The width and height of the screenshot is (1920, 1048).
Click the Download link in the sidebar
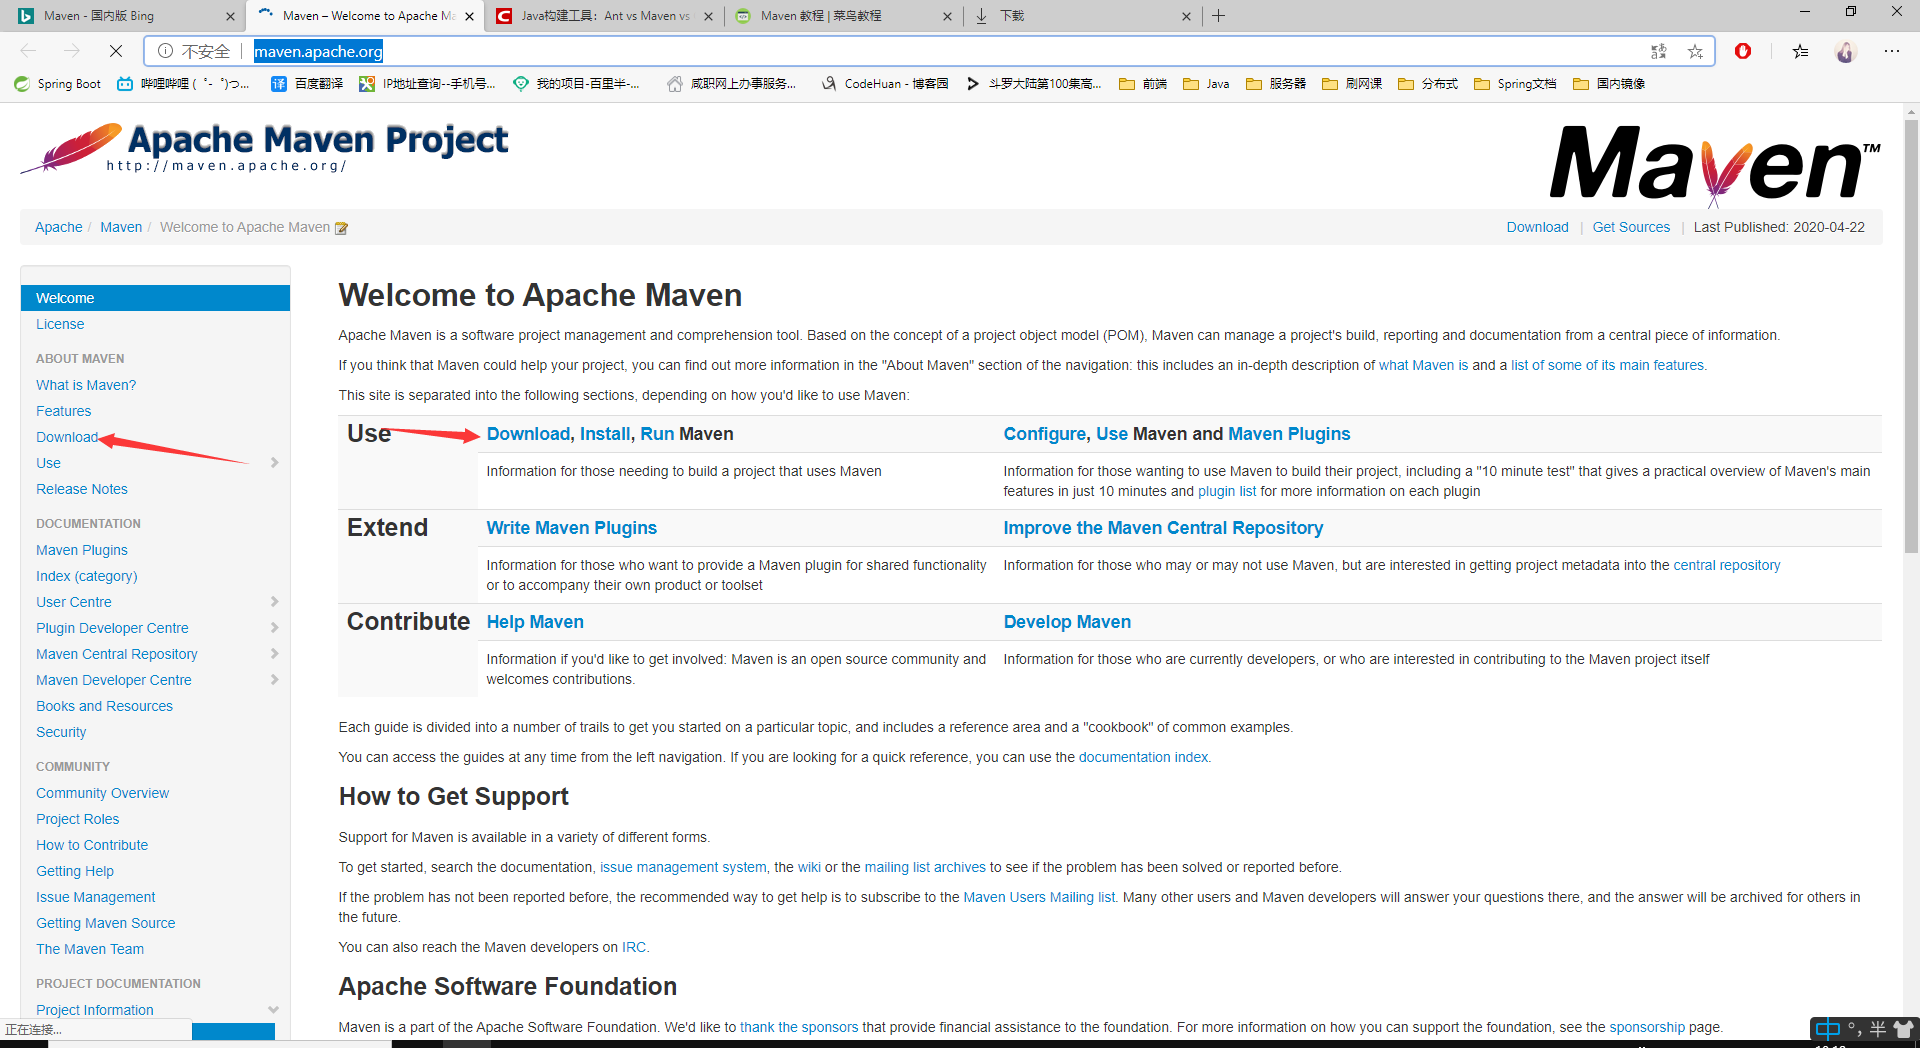[x=67, y=437]
